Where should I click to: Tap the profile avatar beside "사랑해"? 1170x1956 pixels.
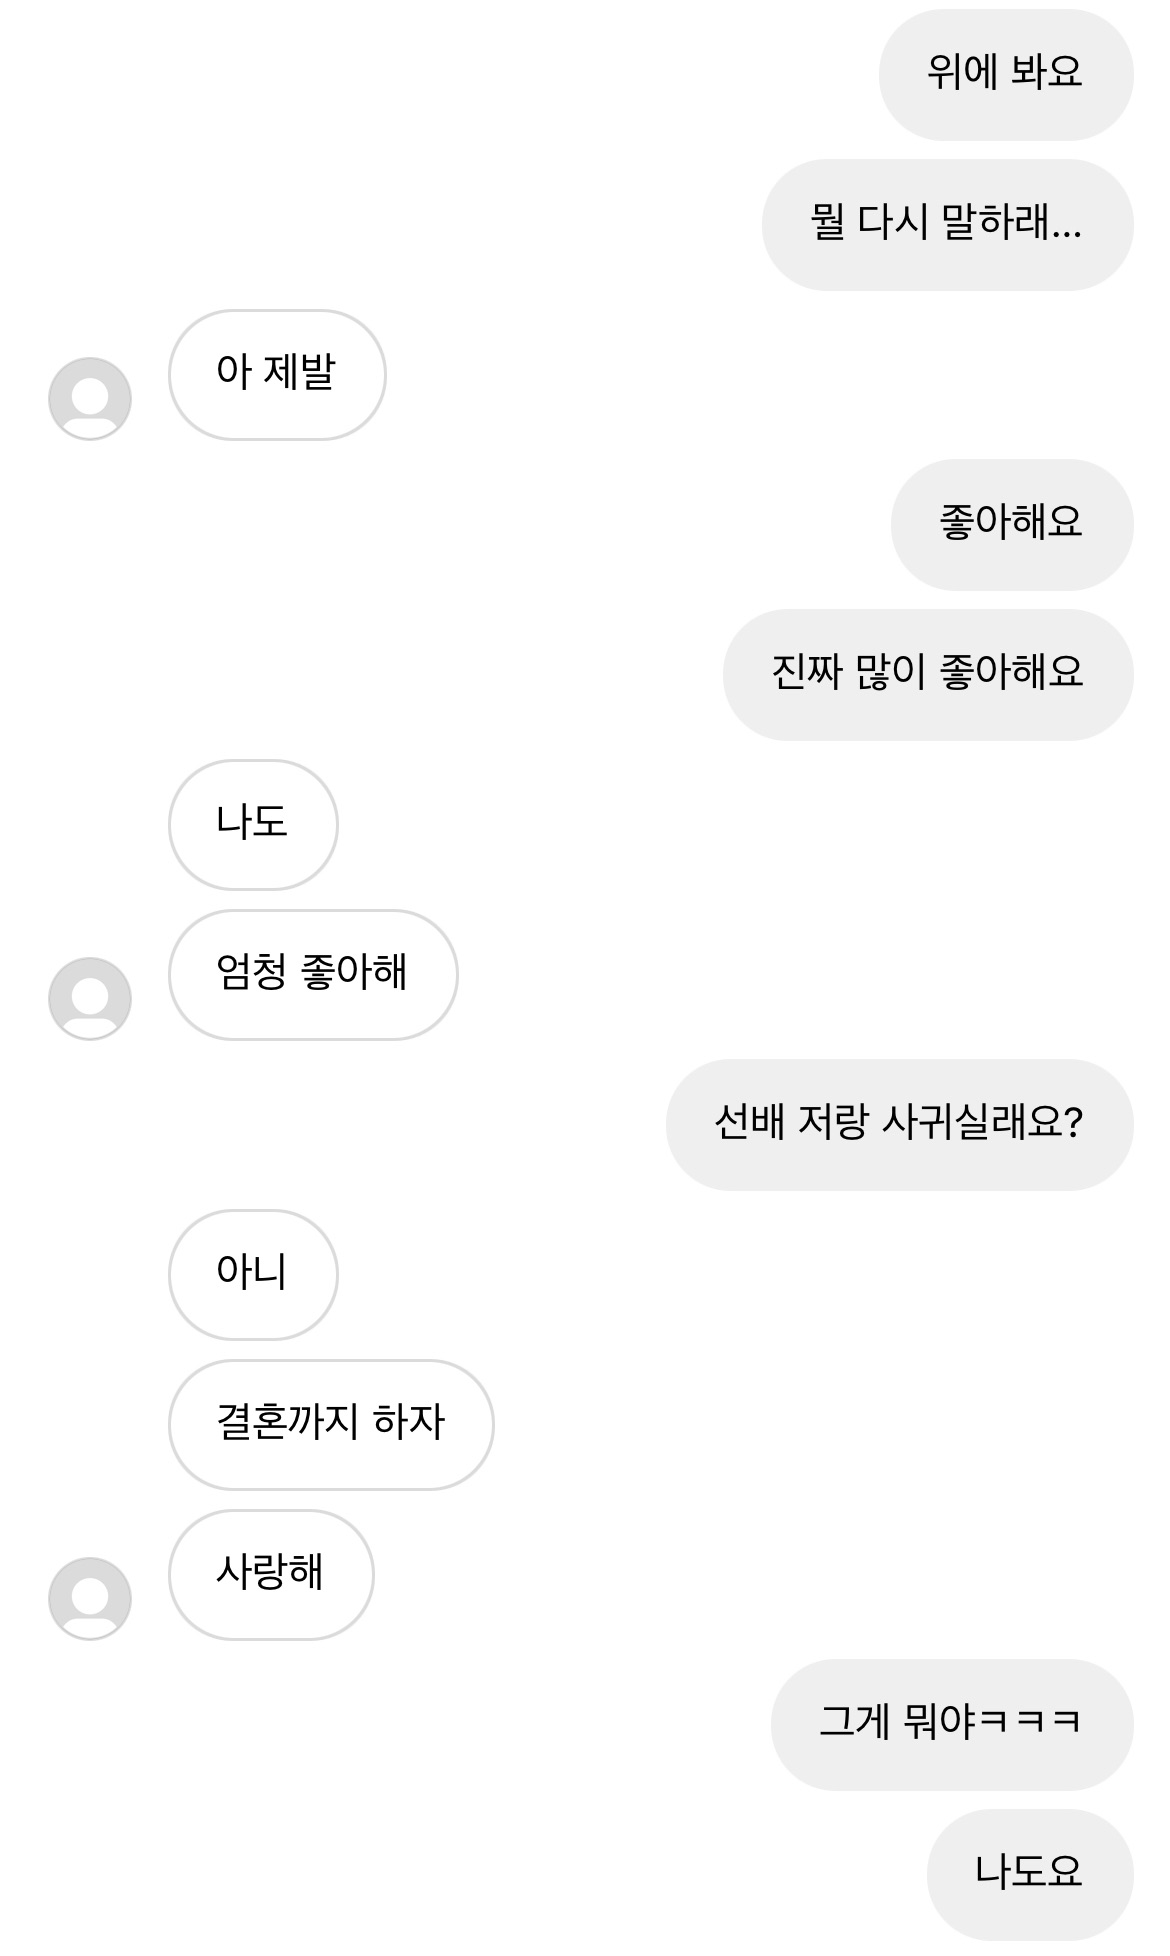(x=90, y=1599)
